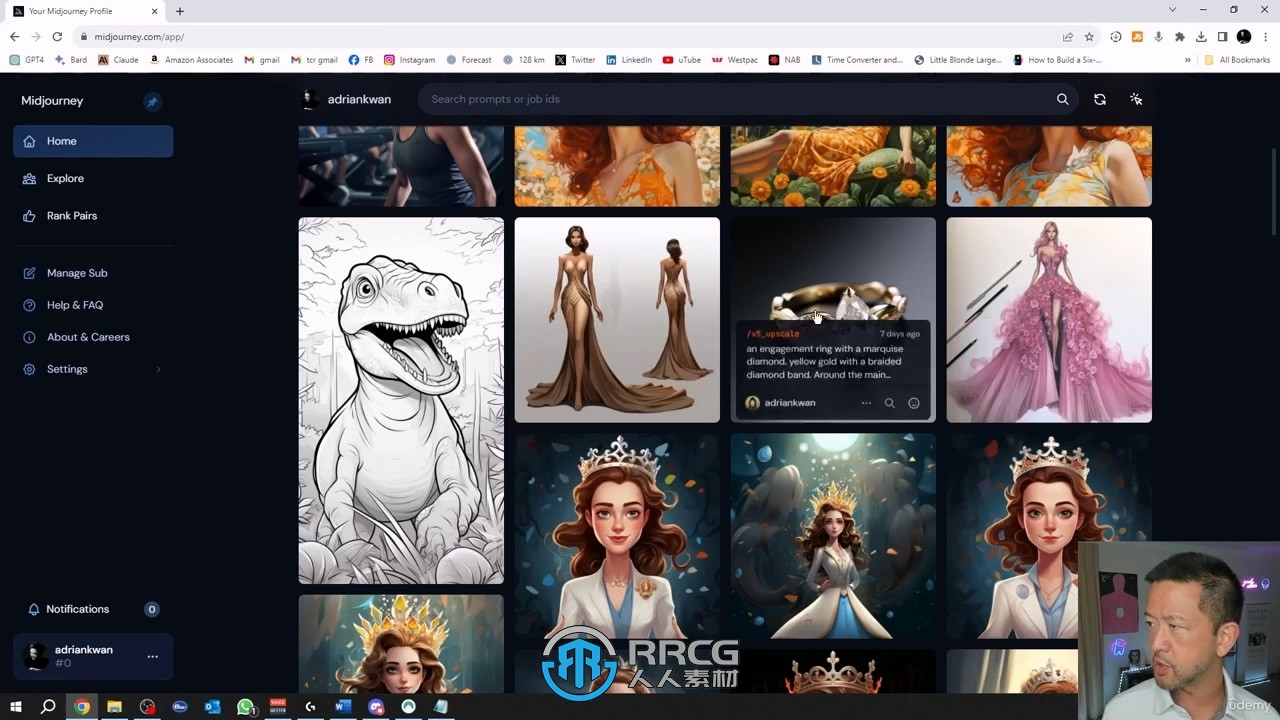This screenshot has width=1280, height=720.
Task: Open File Explorer from the taskbar
Action: [x=115, y=707]
